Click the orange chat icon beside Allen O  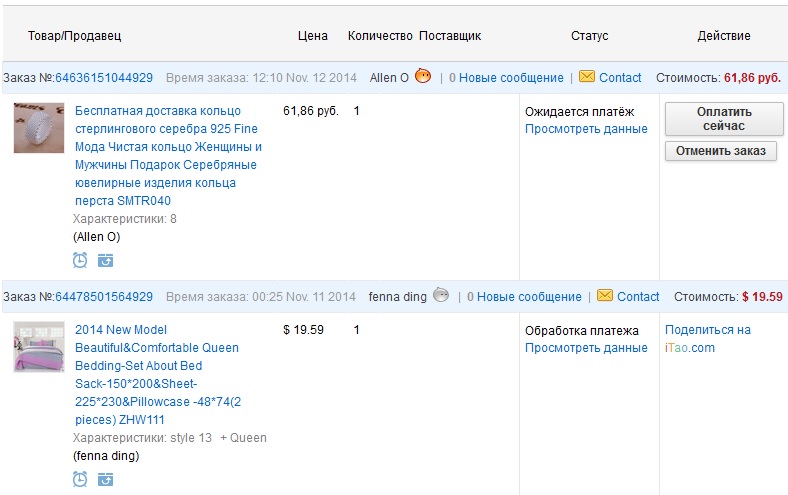click(423, 76)
